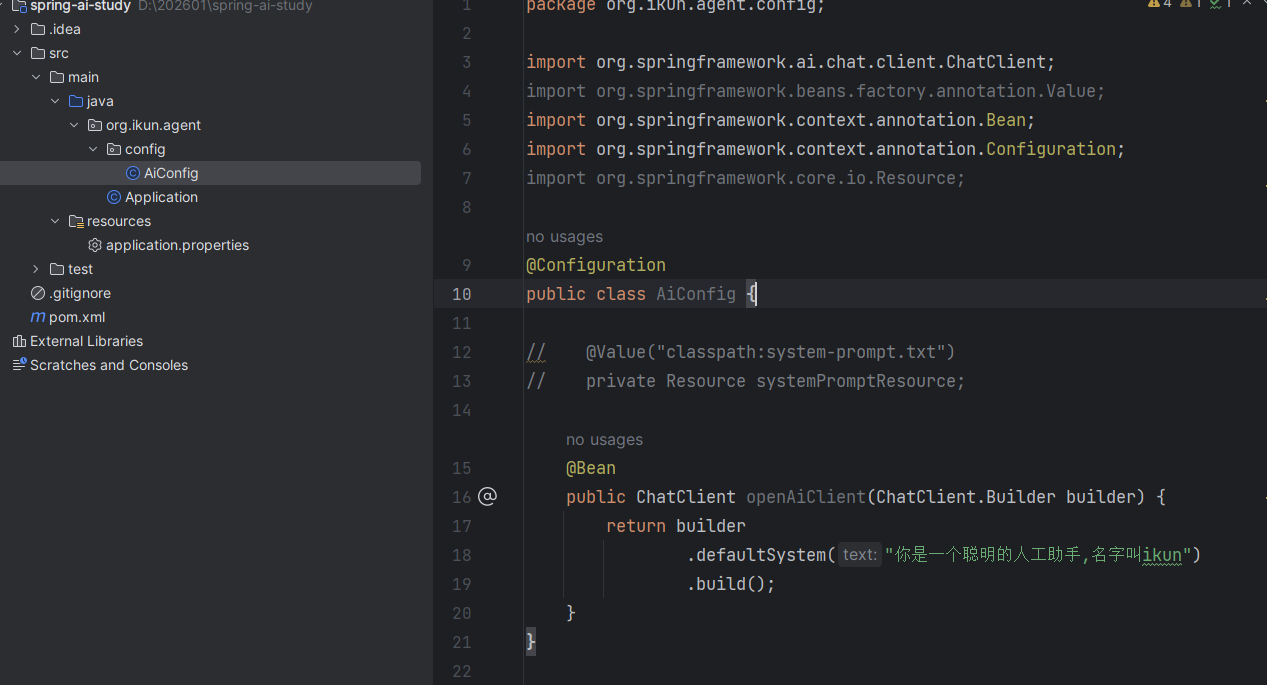
Task: Click the resources folder icon
Action: click(76, 221)
